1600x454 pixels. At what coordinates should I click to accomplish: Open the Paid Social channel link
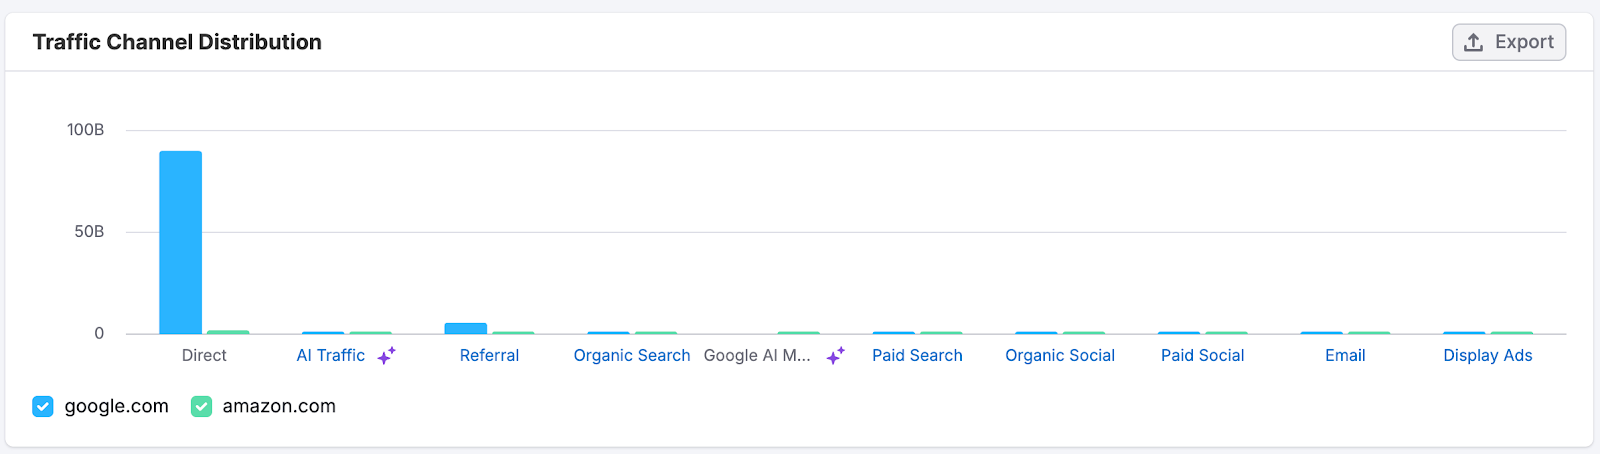click(x=1202, y=355)
